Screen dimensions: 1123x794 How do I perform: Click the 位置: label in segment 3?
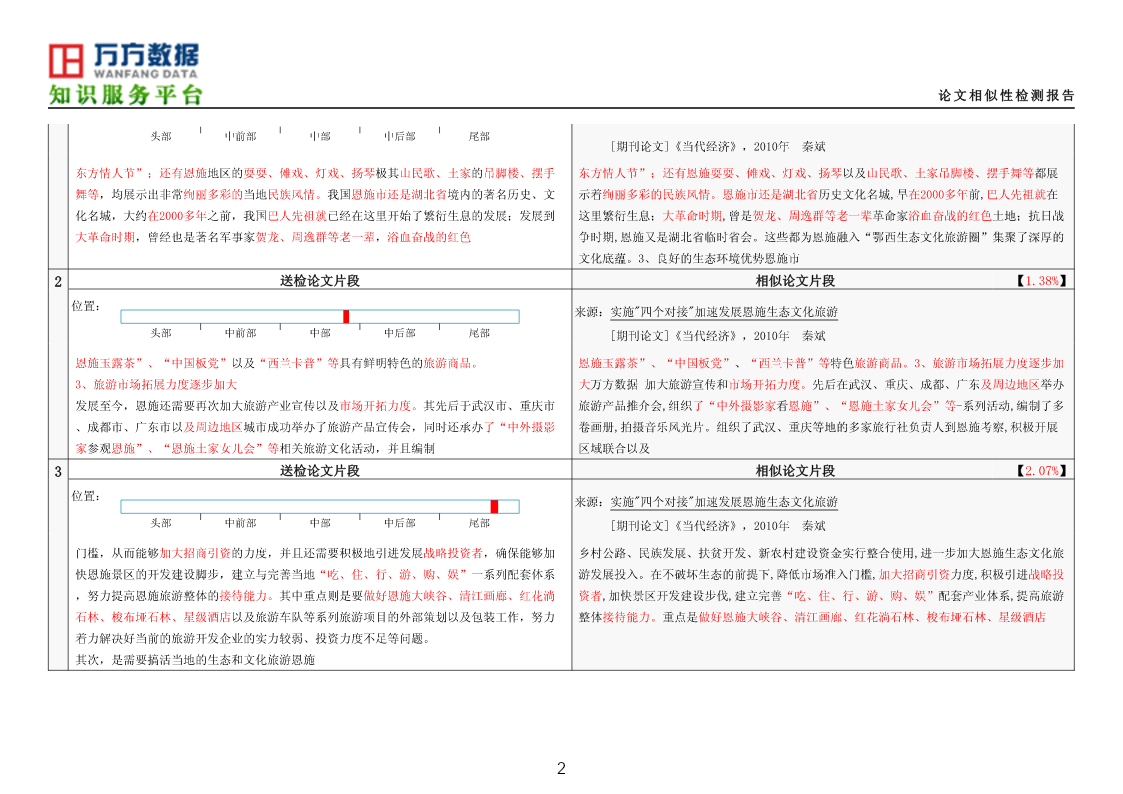click(86, 496)
